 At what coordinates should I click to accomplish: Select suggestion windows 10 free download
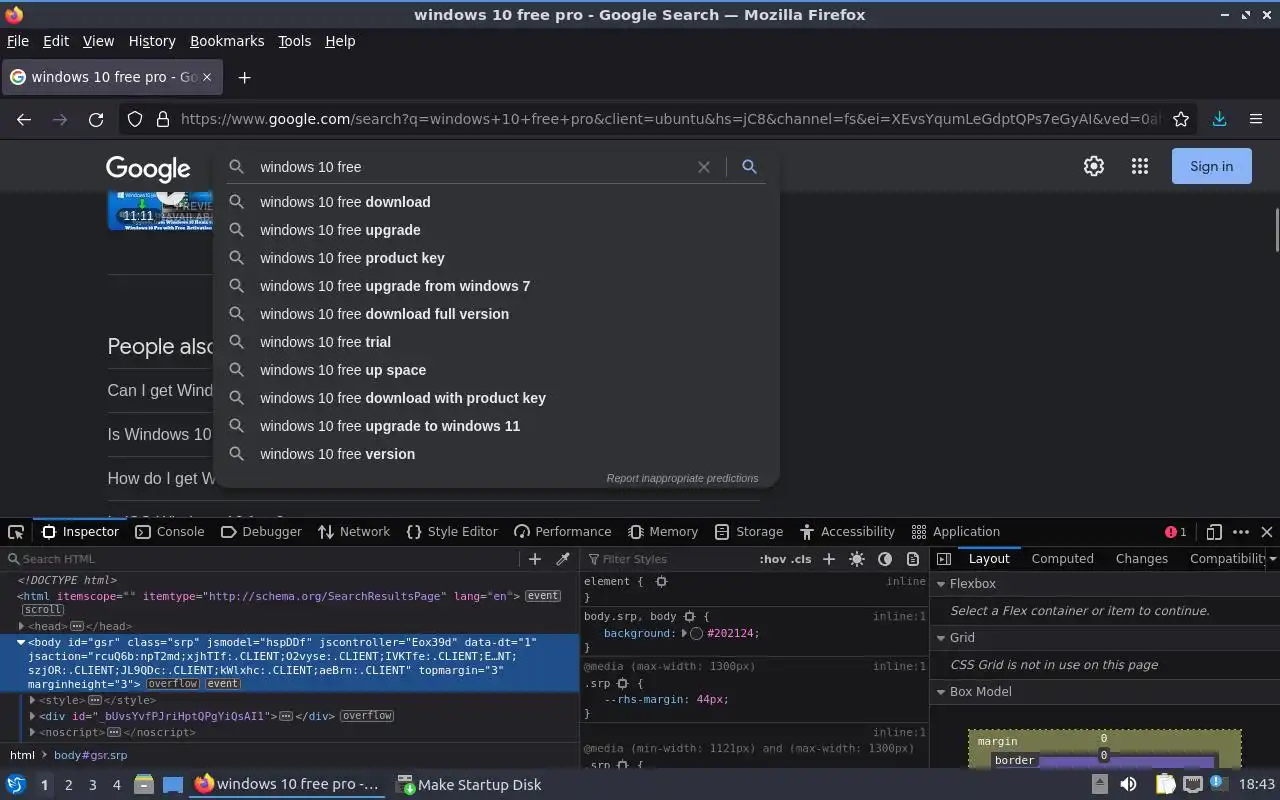point(497,202)
